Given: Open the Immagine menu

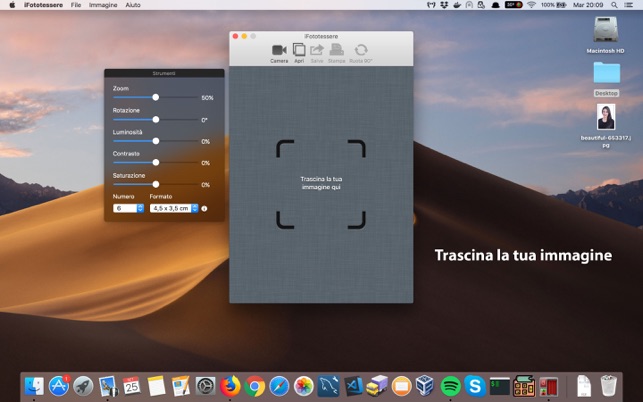Looking at the screenshot, I should click(103, 5).
